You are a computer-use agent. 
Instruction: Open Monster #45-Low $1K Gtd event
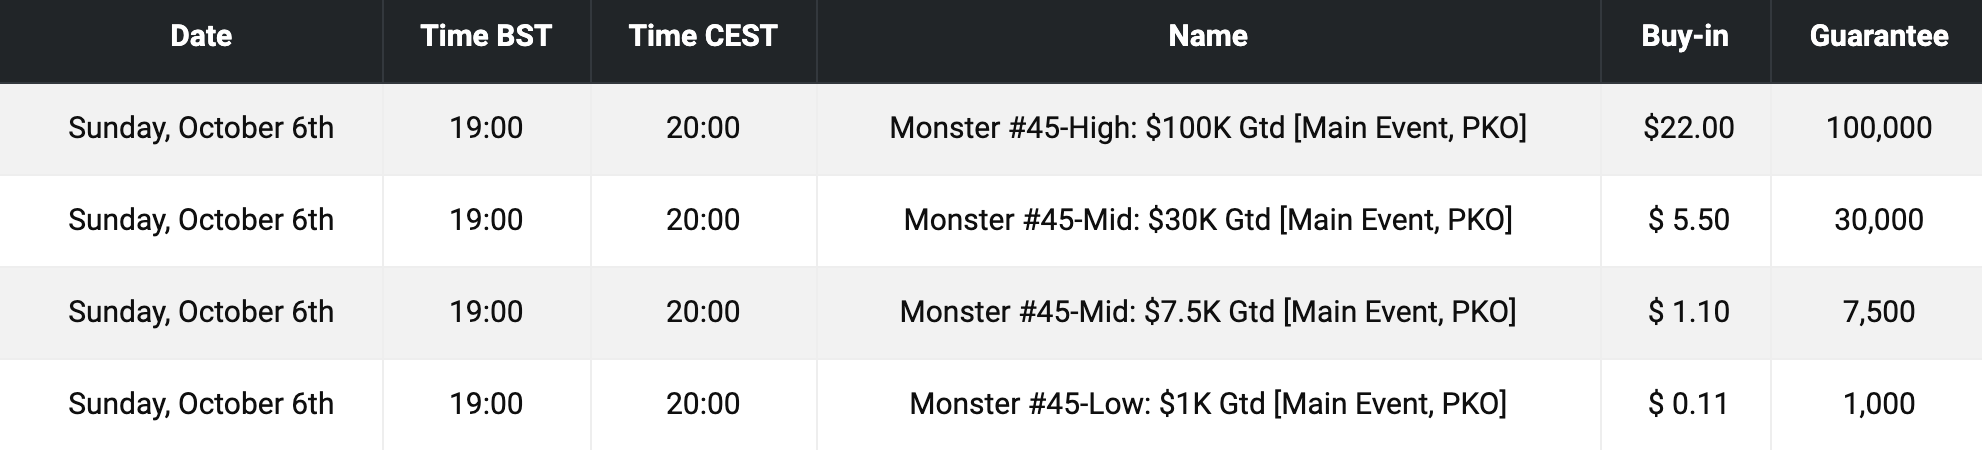click(1208, 404)
